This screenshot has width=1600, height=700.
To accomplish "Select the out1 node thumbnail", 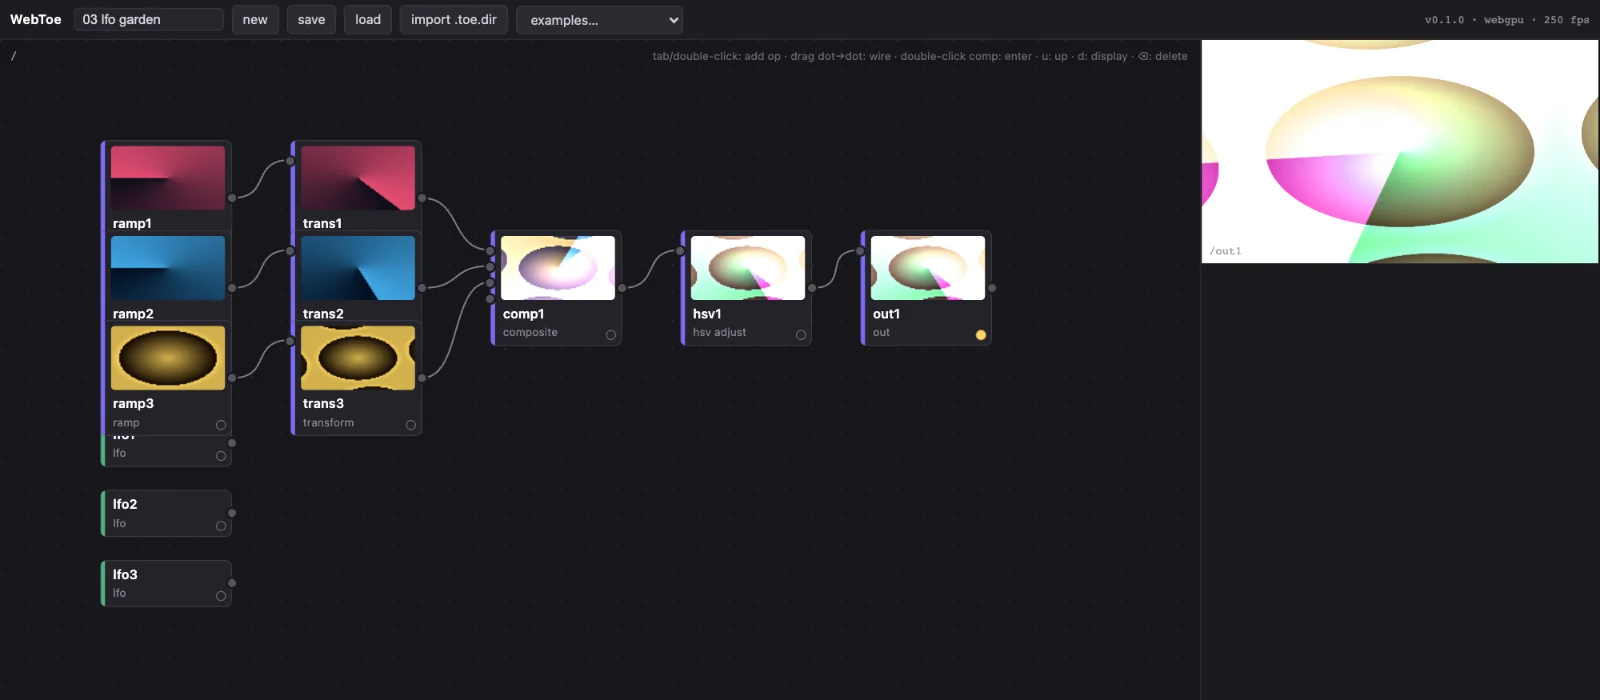I will coord(928,268).
